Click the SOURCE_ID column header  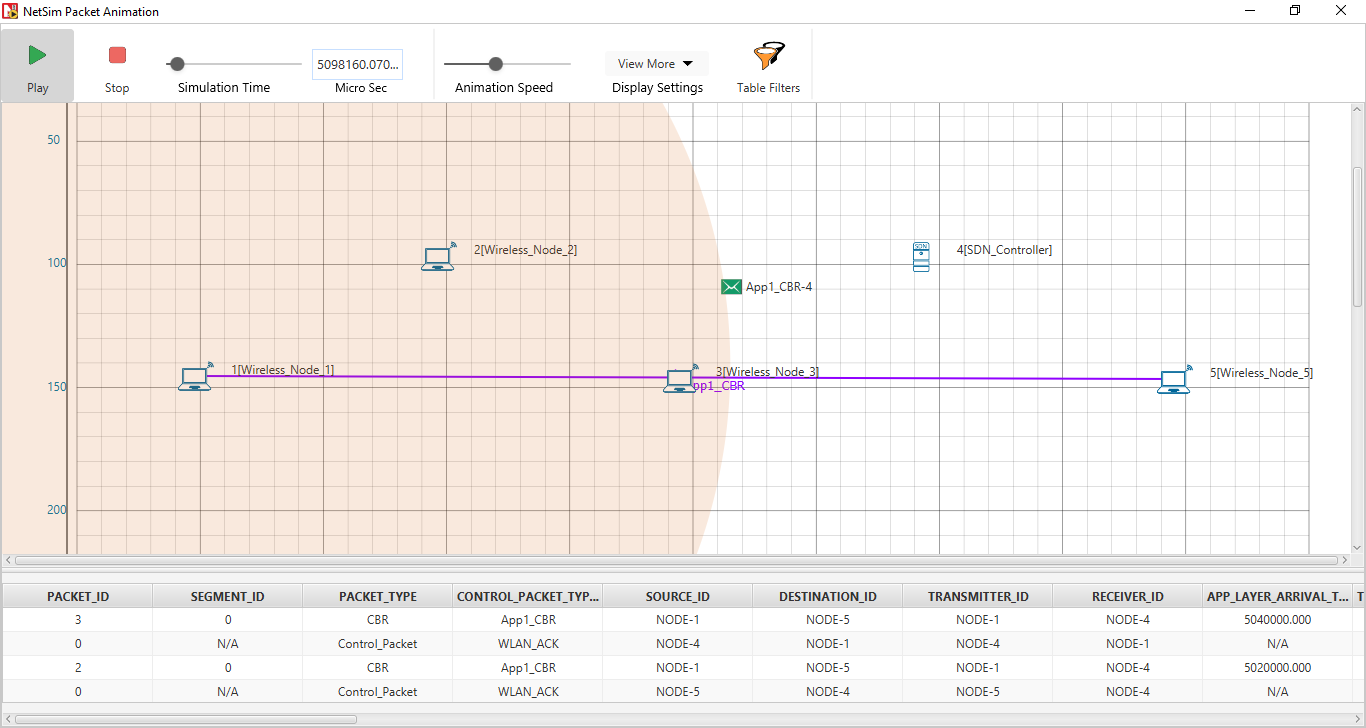[677, 596]
